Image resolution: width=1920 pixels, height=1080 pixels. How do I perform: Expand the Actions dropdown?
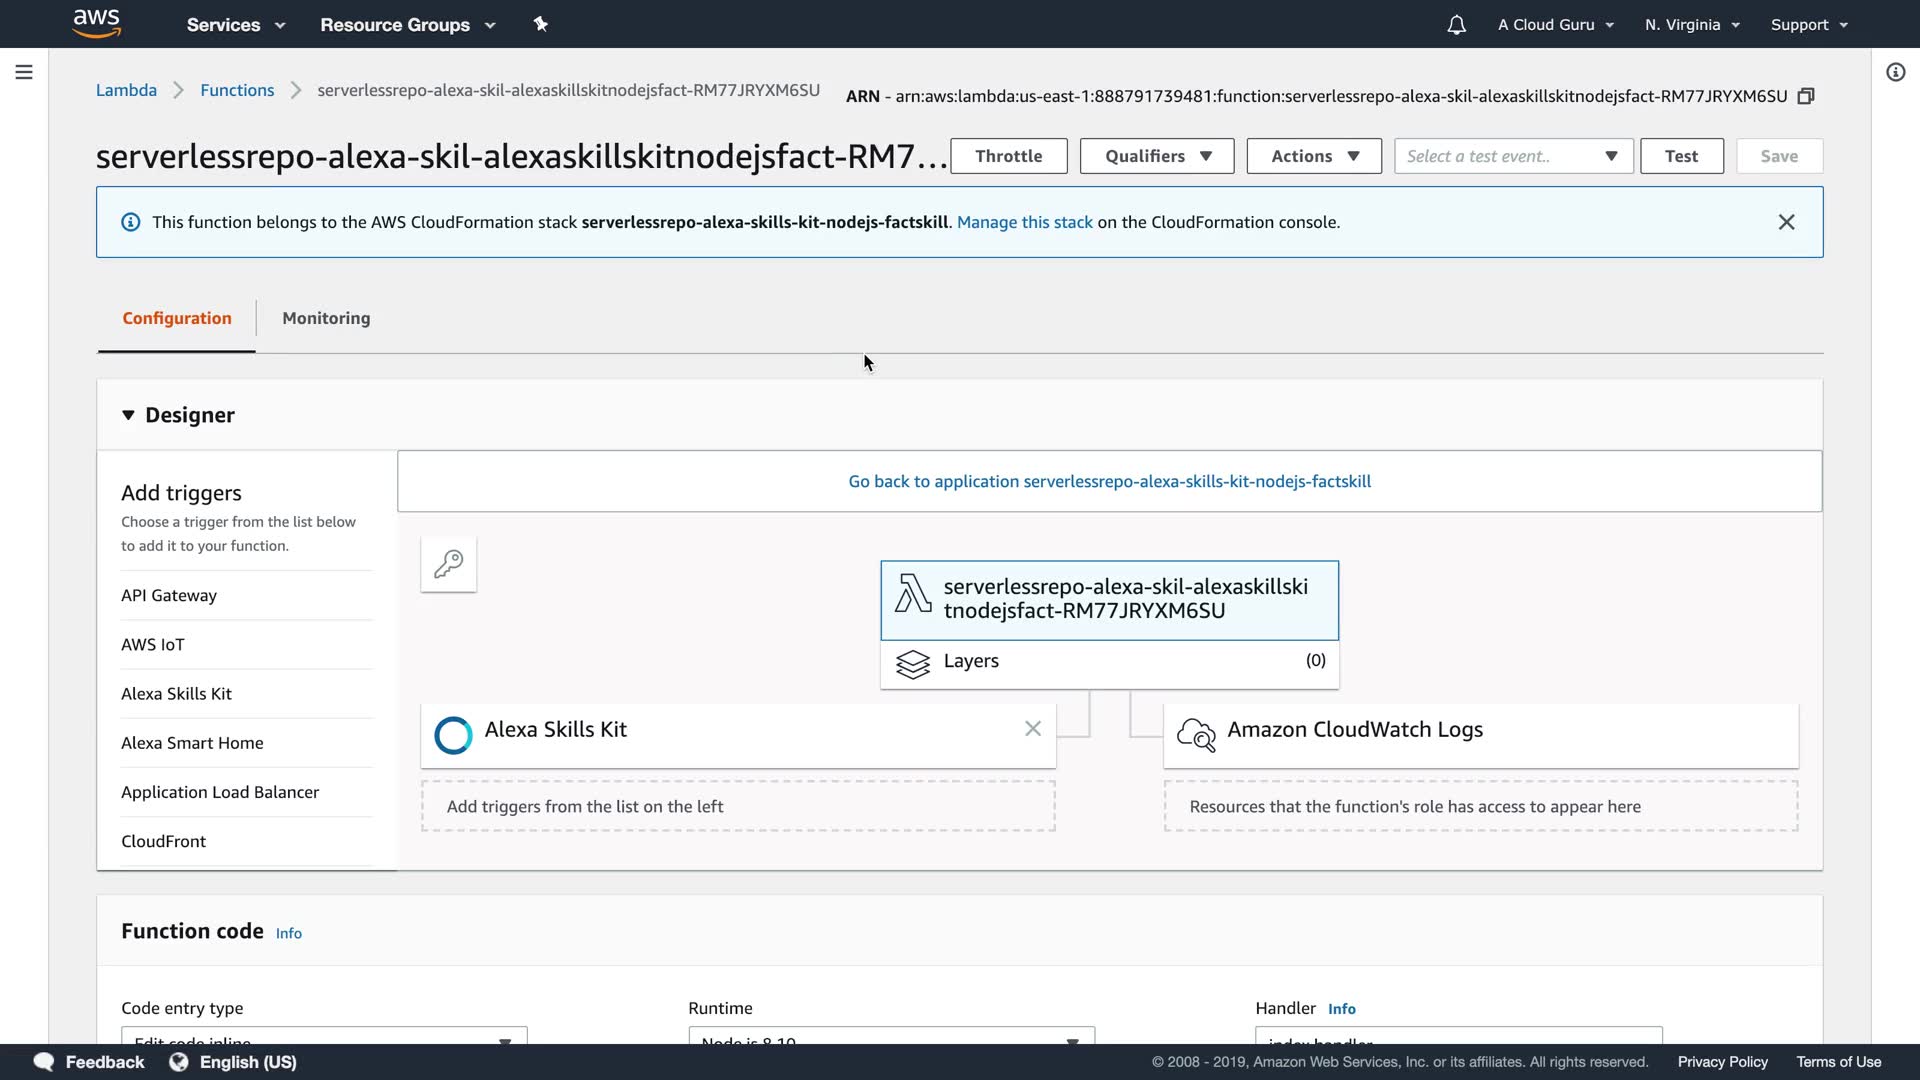coord(1314,156)
